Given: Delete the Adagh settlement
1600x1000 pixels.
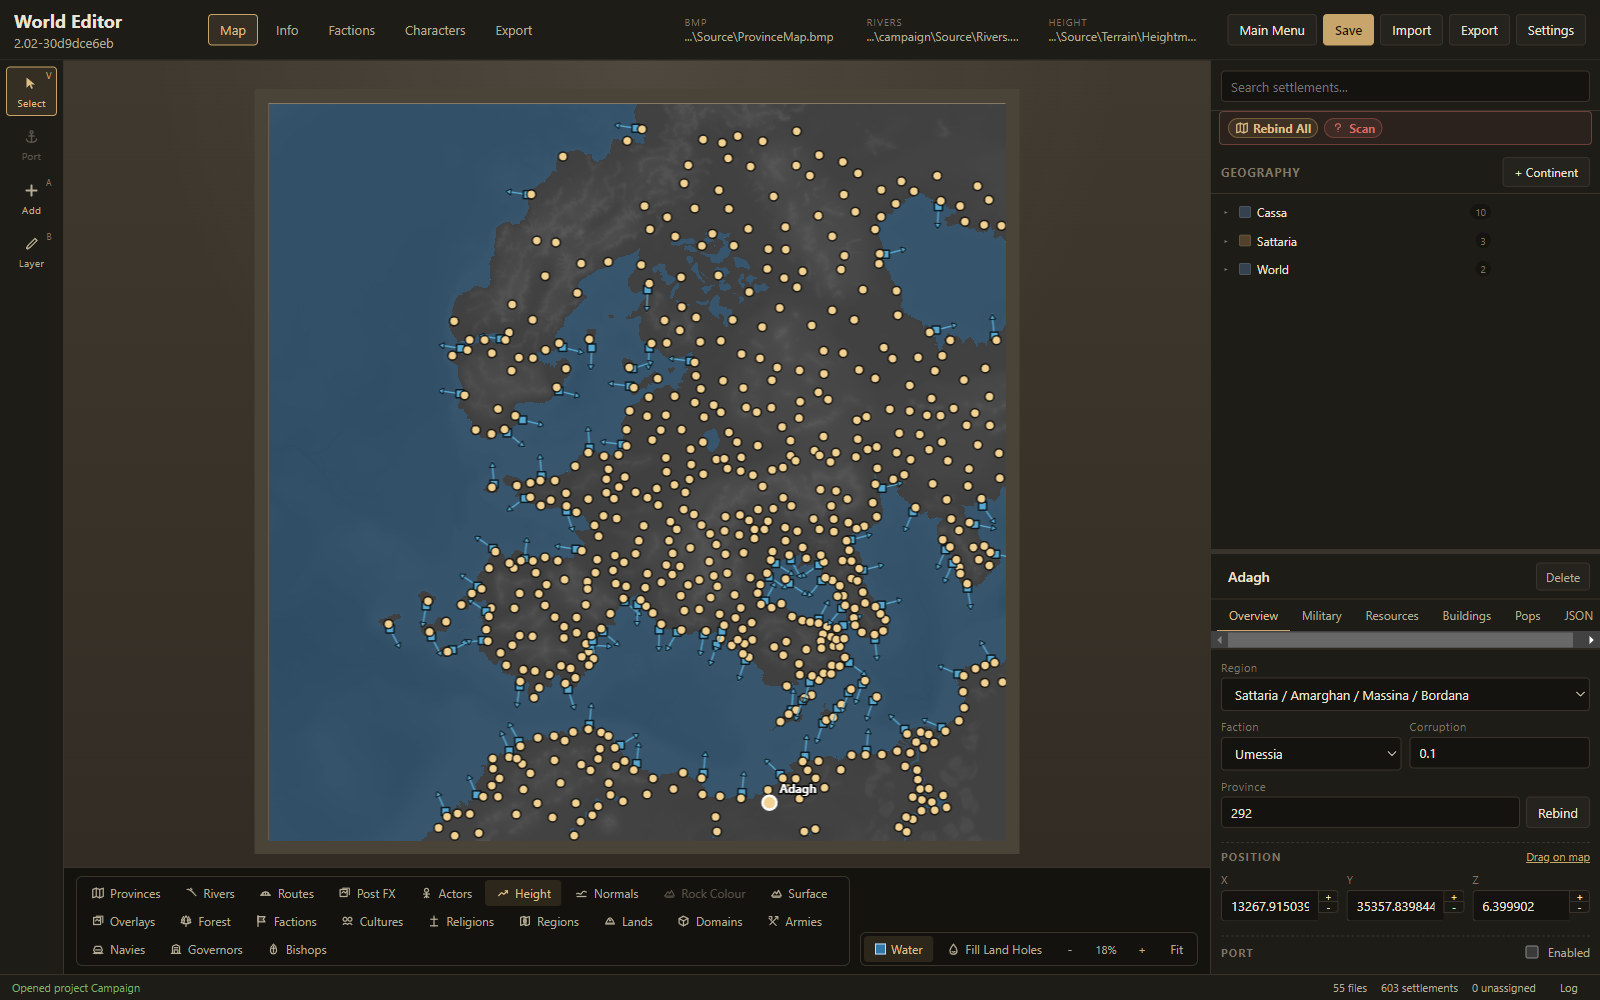Looking at the screenshot, I should tap(1562, 577).
